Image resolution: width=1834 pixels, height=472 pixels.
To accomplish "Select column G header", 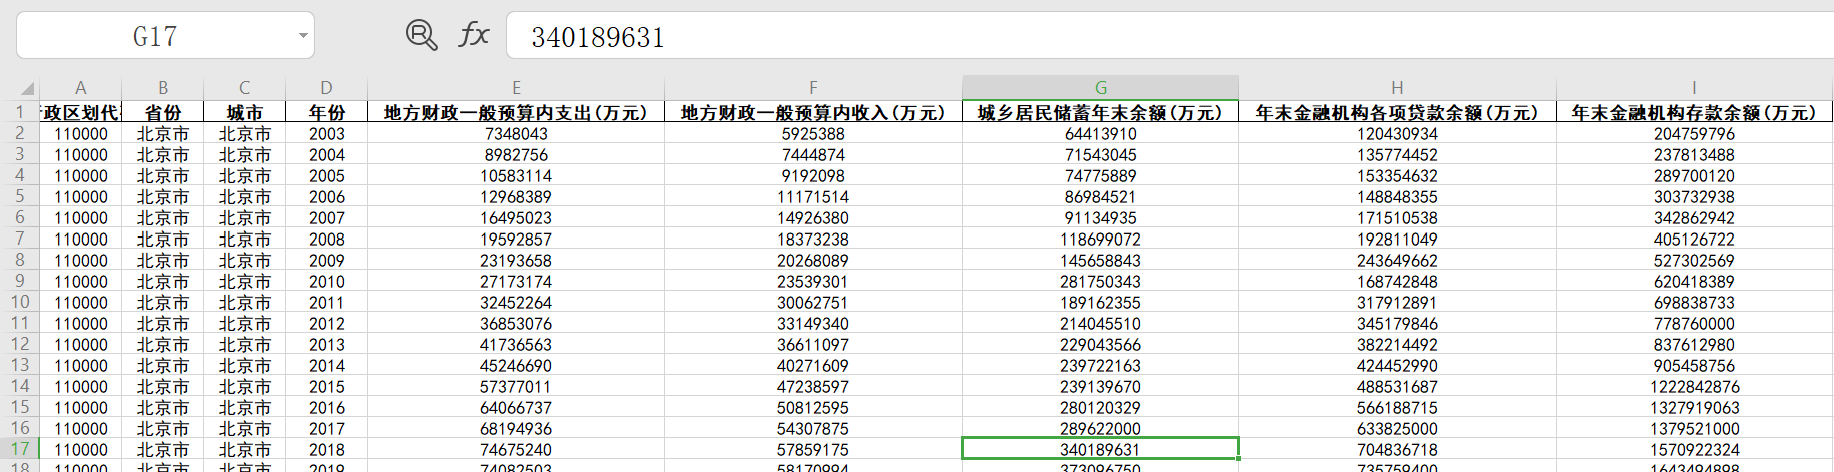I will click(1100, 88).
